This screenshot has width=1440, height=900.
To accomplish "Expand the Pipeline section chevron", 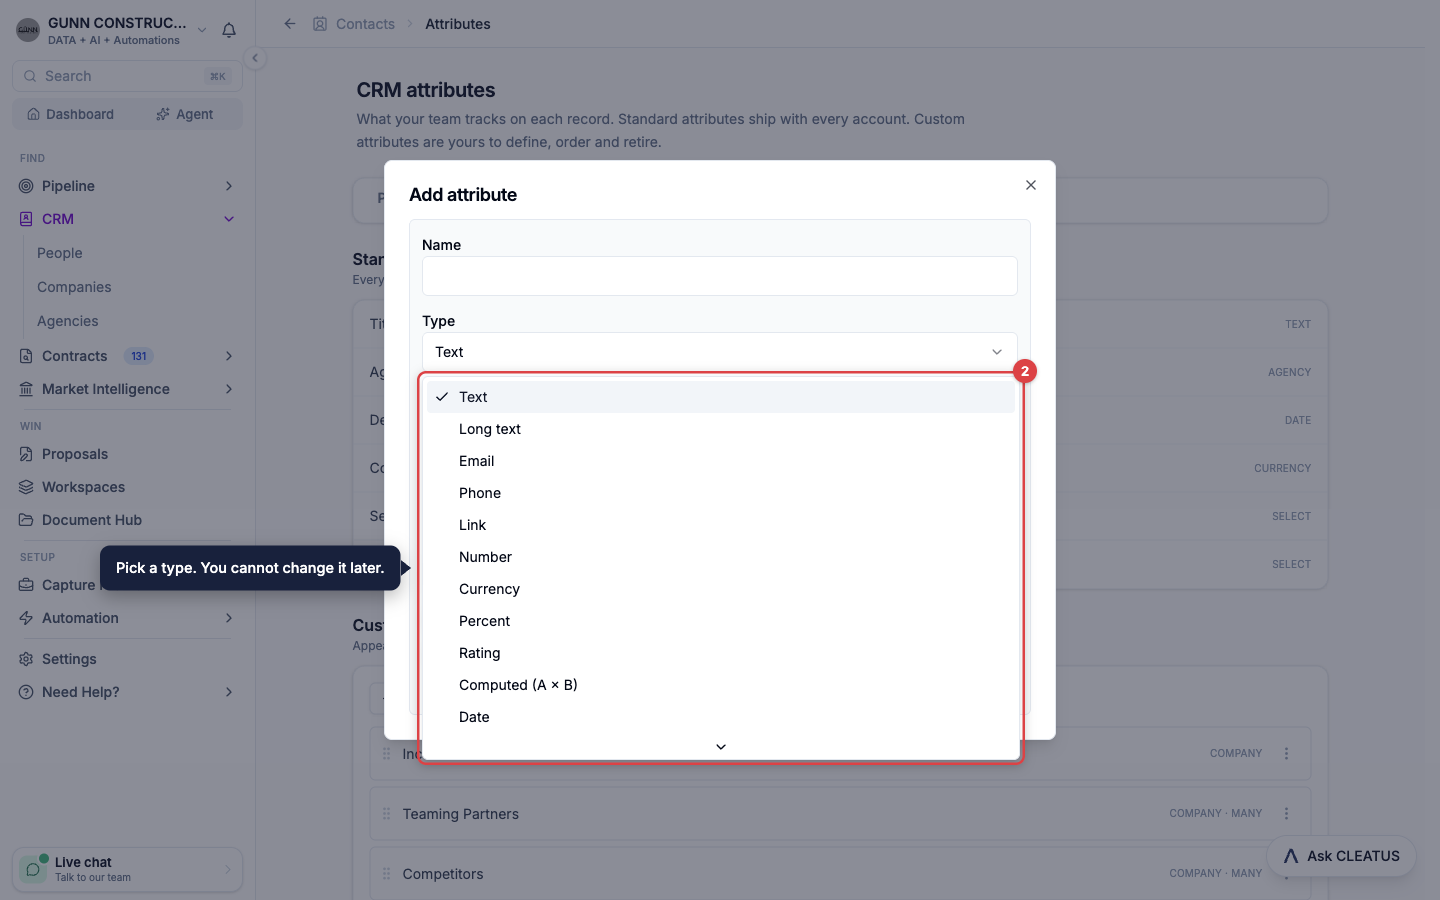I will pos(229,186).
